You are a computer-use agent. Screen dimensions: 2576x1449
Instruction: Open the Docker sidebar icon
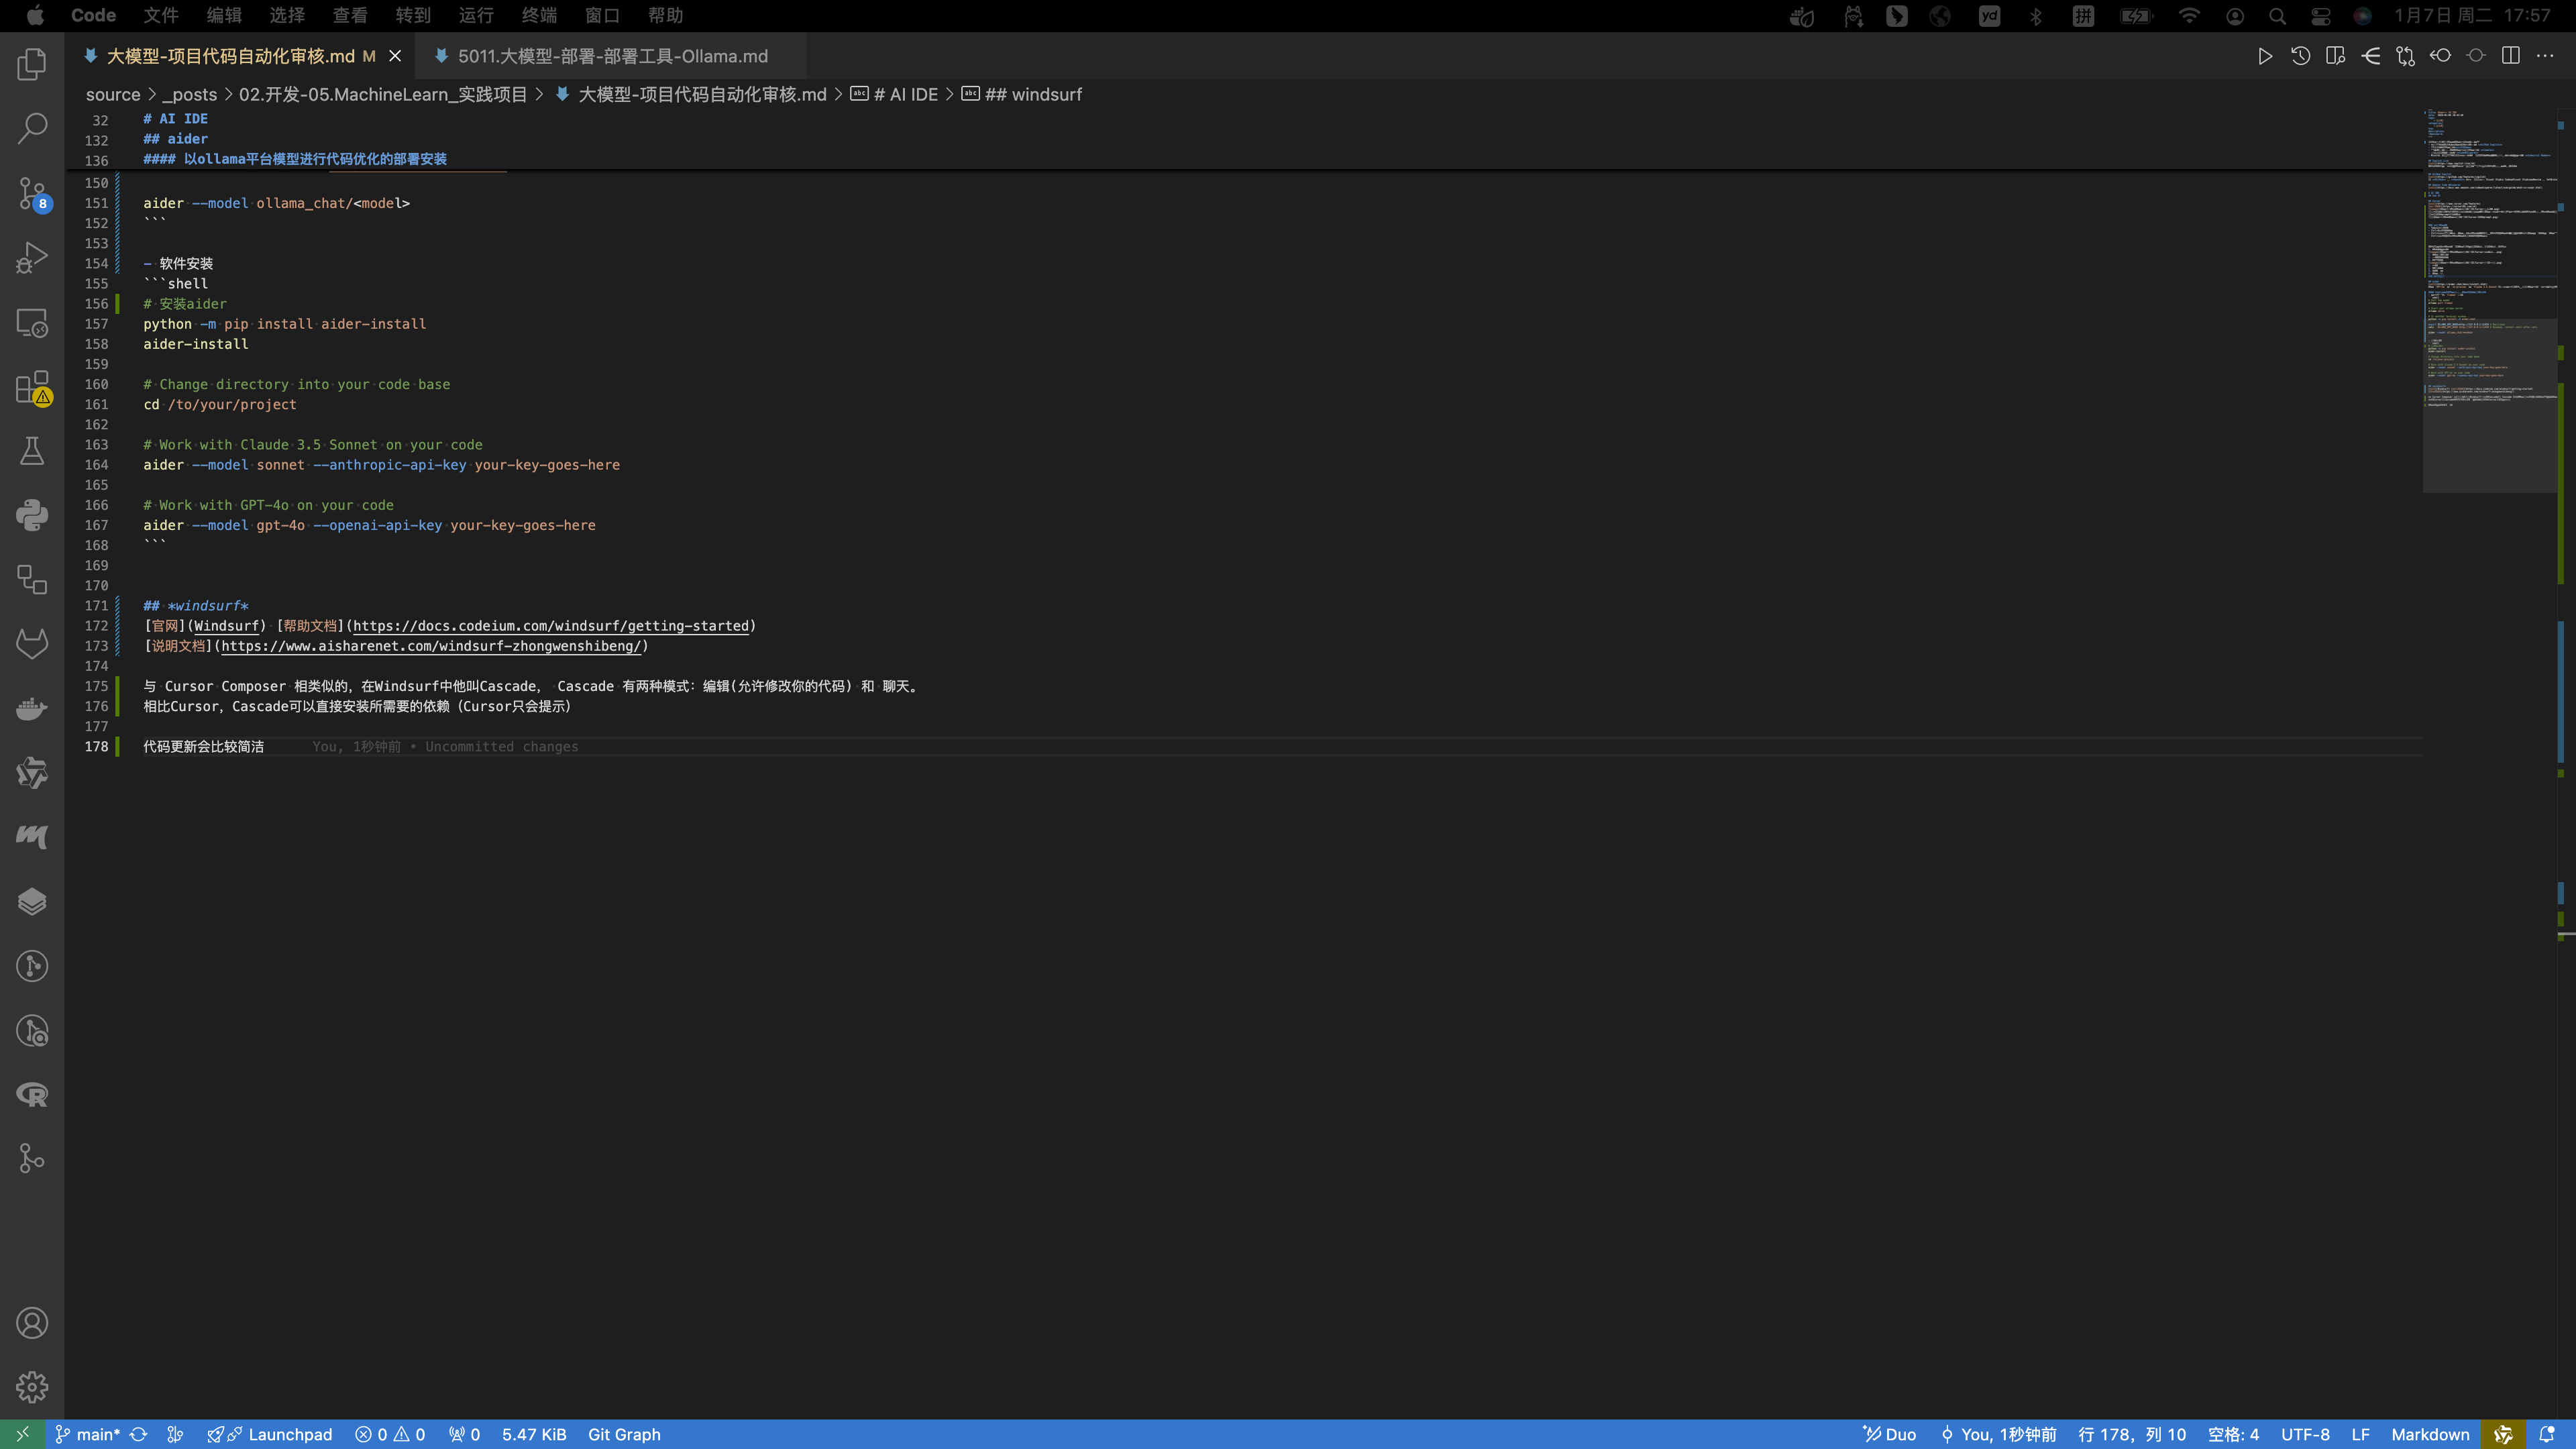point(32,709)
